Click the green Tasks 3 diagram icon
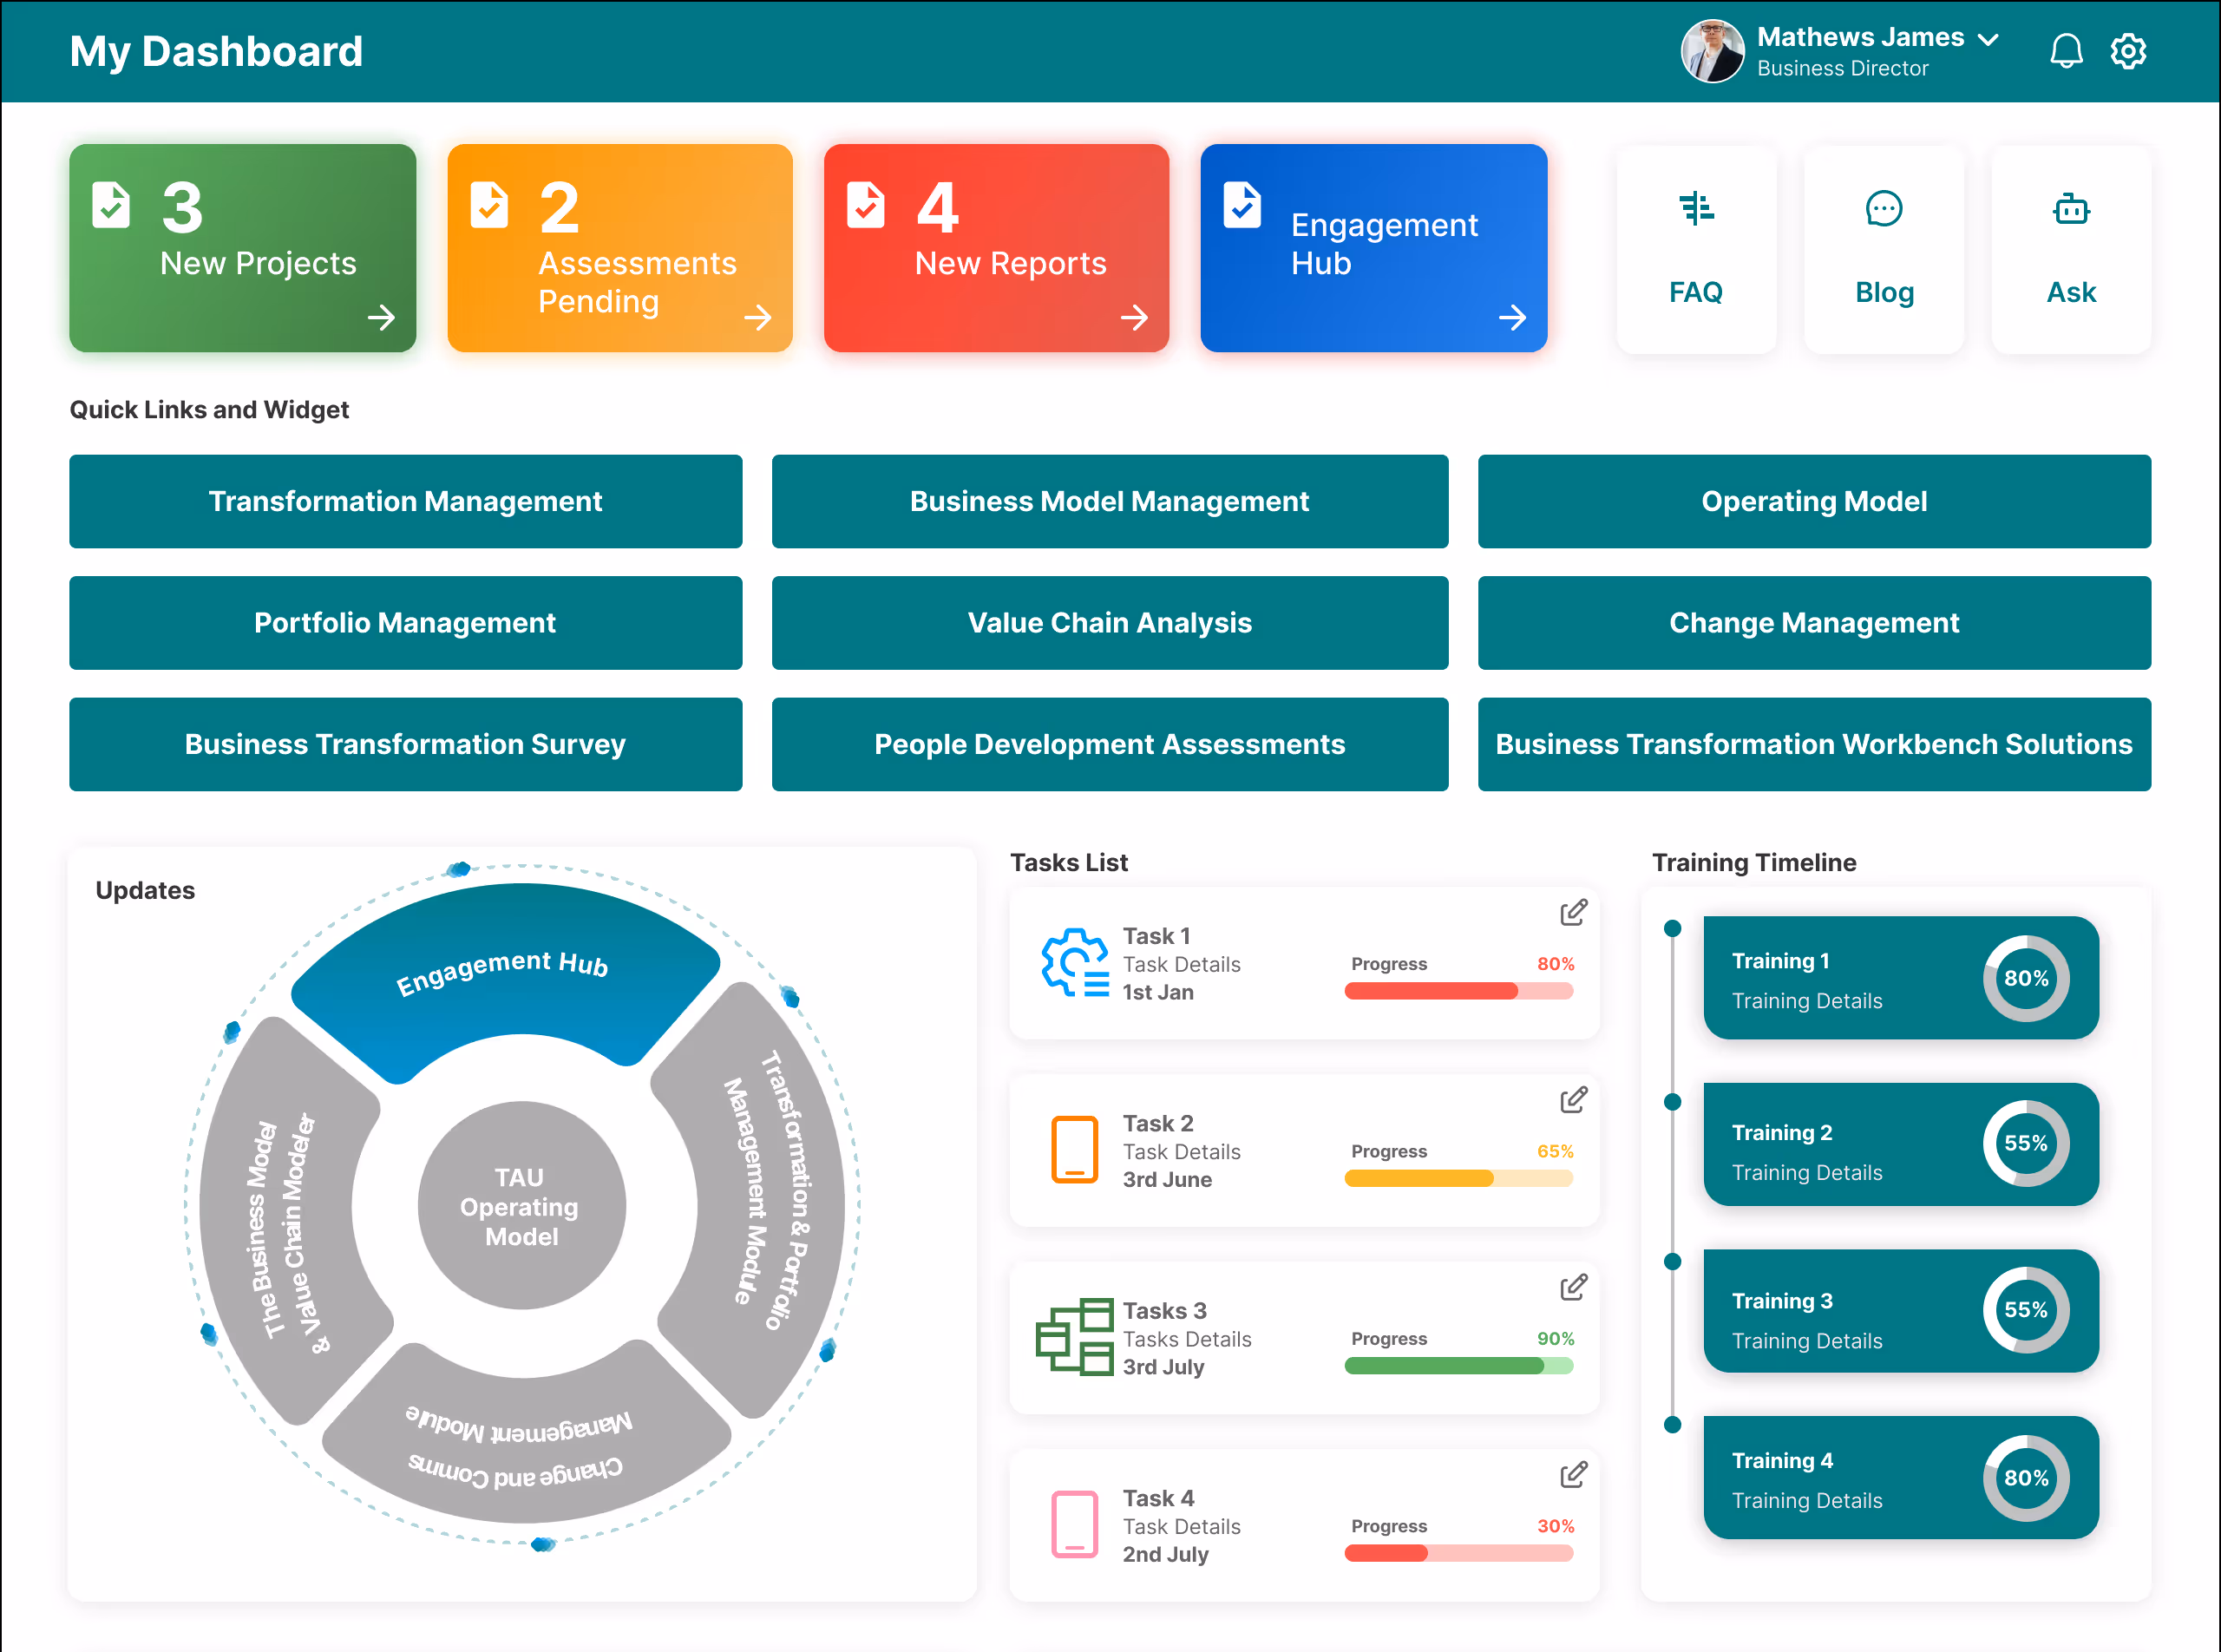The height and width of the screenshot is (1652, 2221). [1075, 1337]
